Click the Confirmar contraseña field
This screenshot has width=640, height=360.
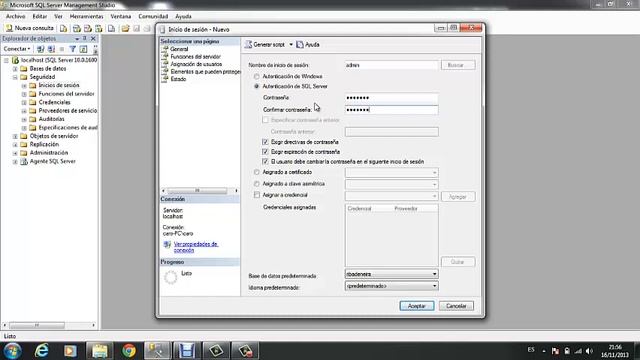pos(391,109)
